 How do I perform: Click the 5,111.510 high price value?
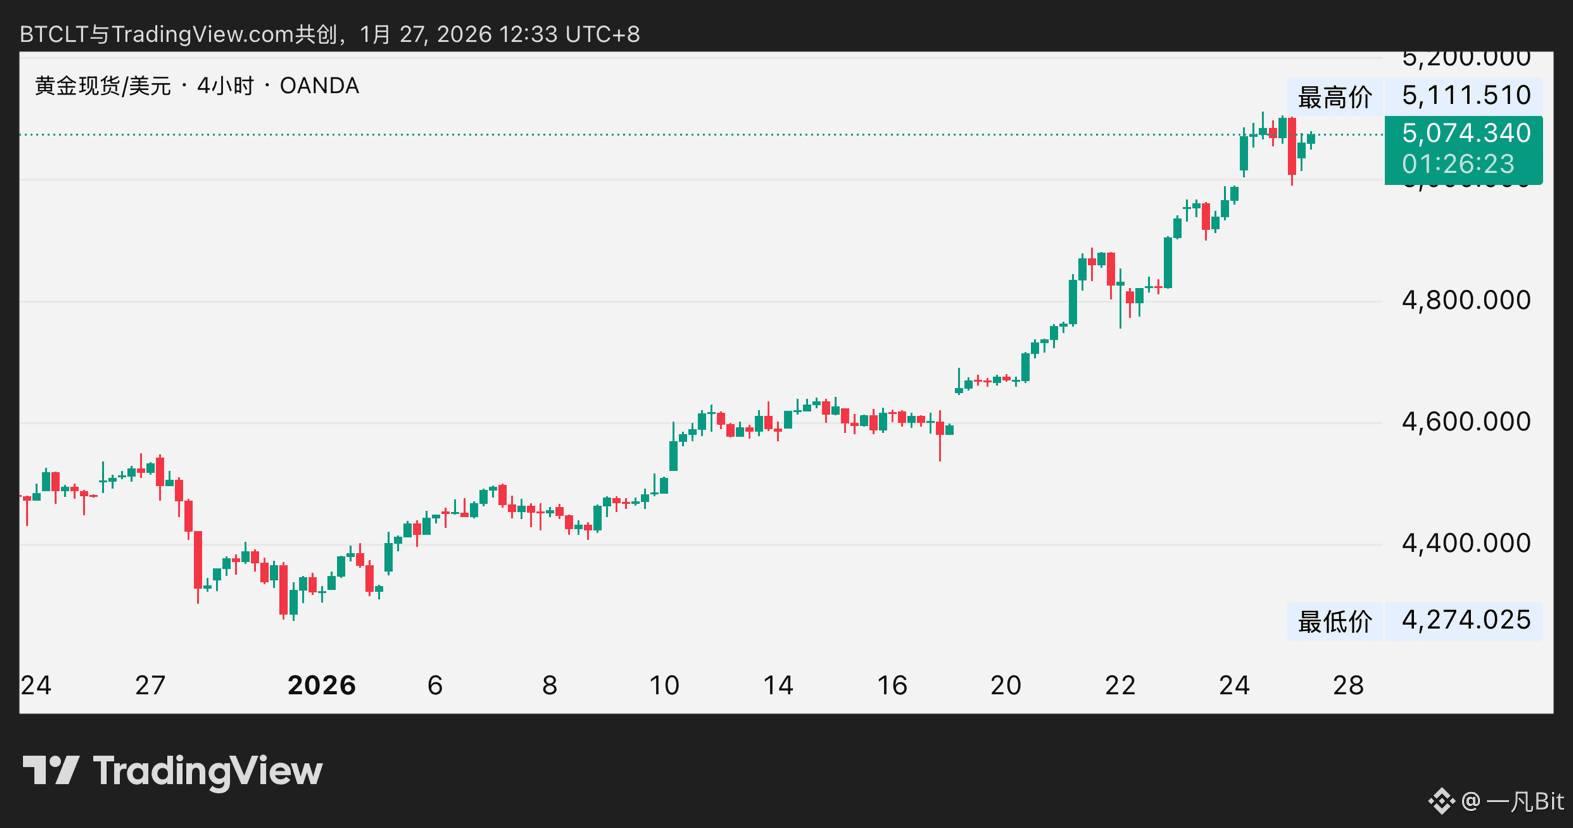click(1466, 95)
